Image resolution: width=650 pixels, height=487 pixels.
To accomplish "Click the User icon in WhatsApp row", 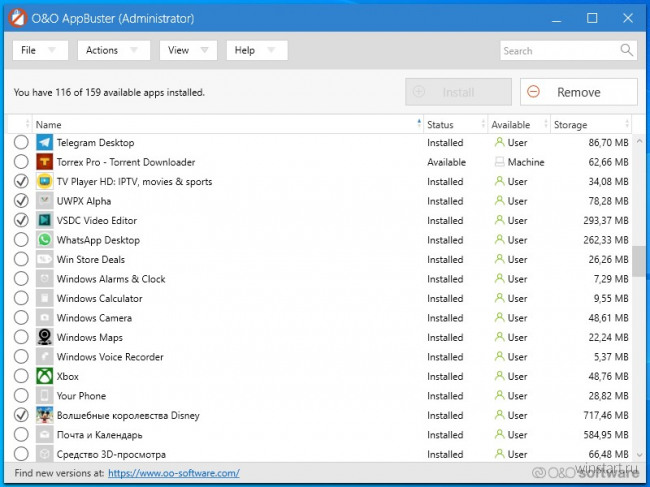I will pos(500,240).
